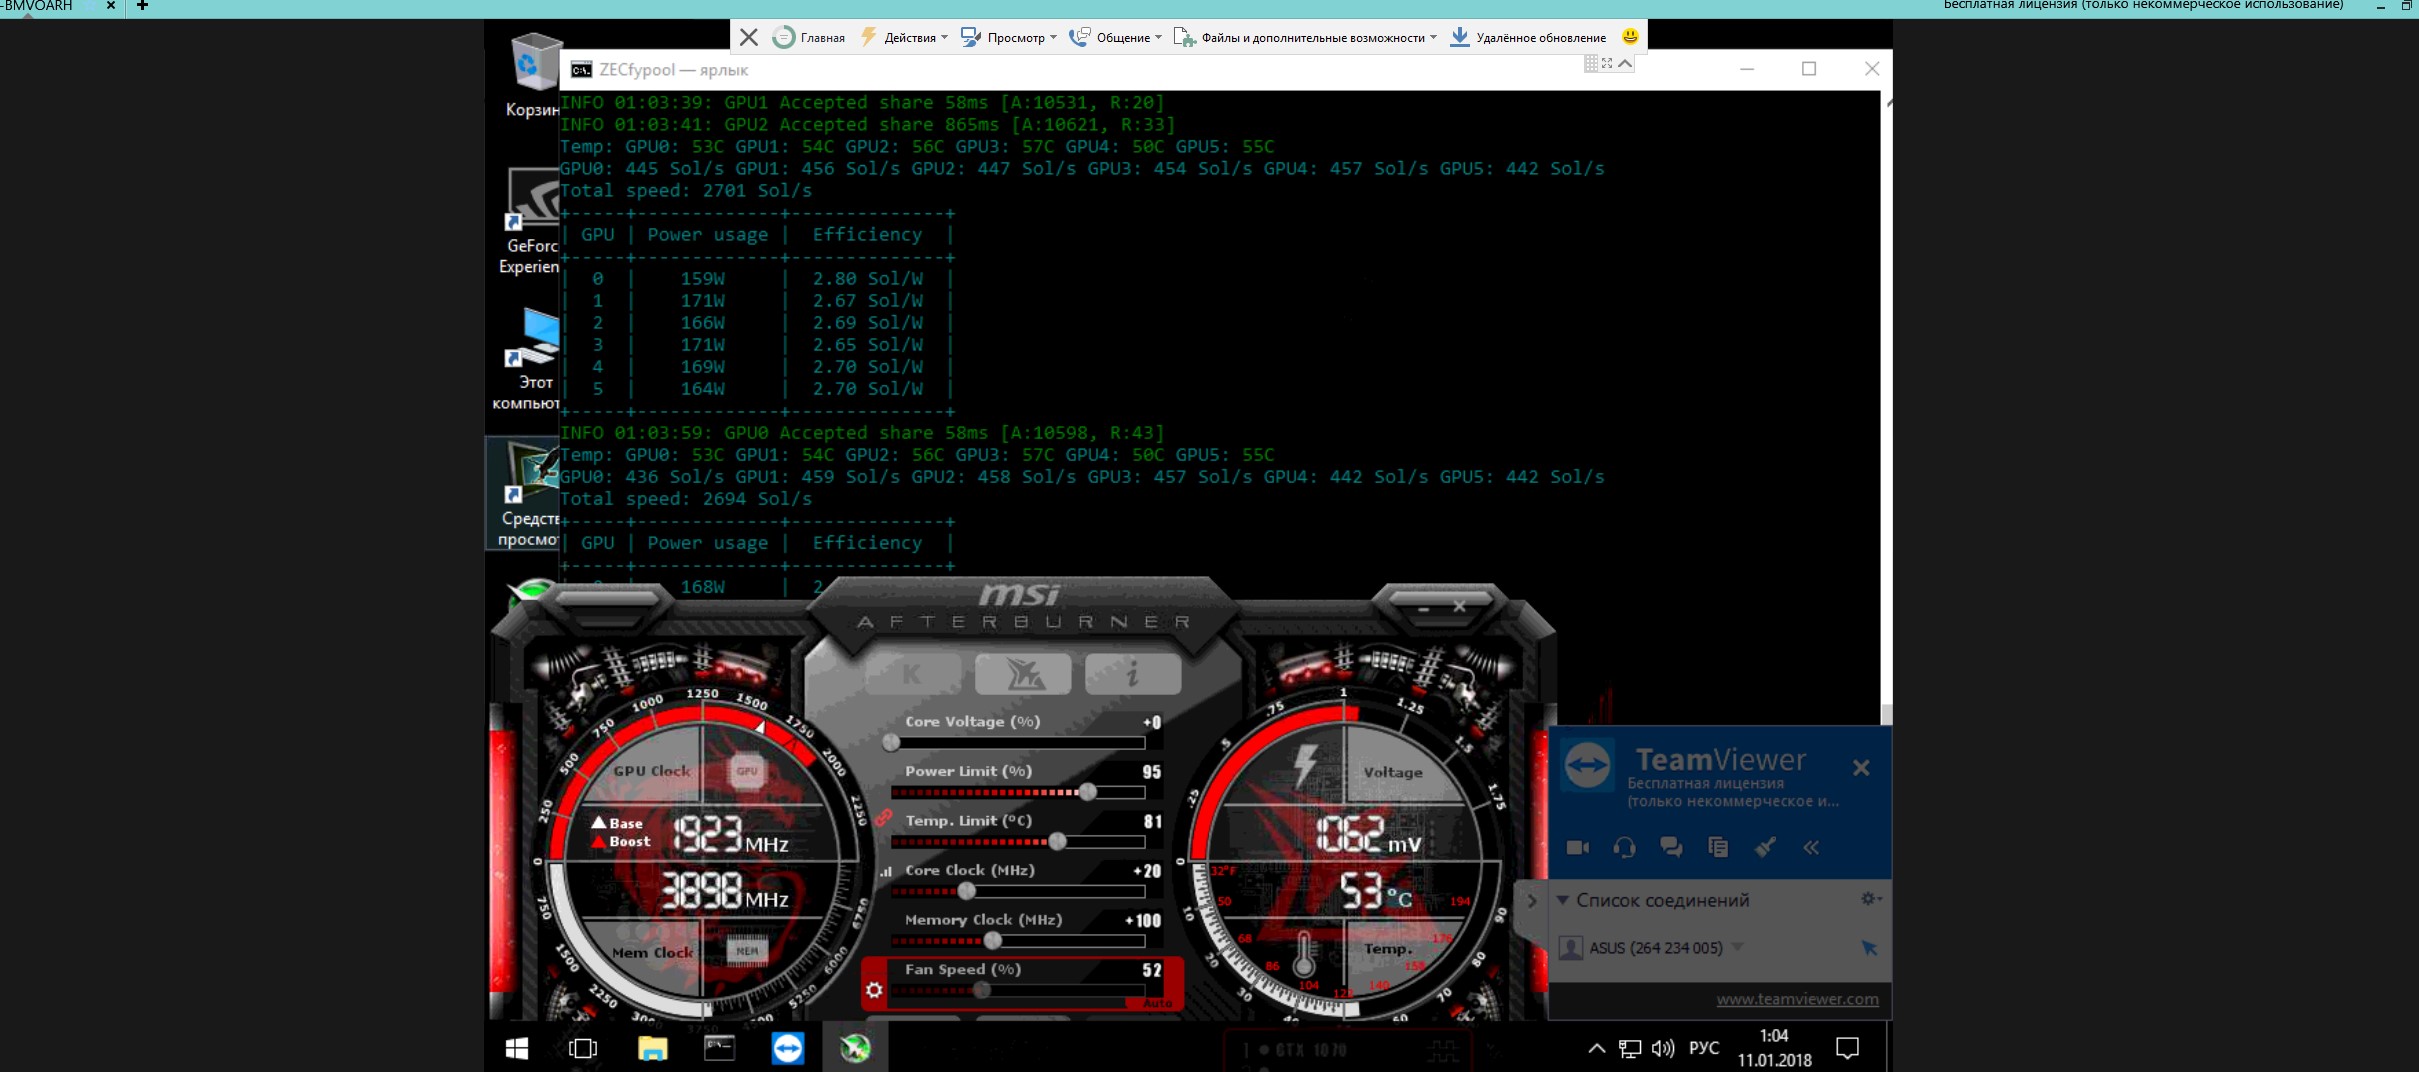Open Файлы и дополнительные возможности menu
The height and width of the screenshot is (1072, 2419).
(1305, 37)
